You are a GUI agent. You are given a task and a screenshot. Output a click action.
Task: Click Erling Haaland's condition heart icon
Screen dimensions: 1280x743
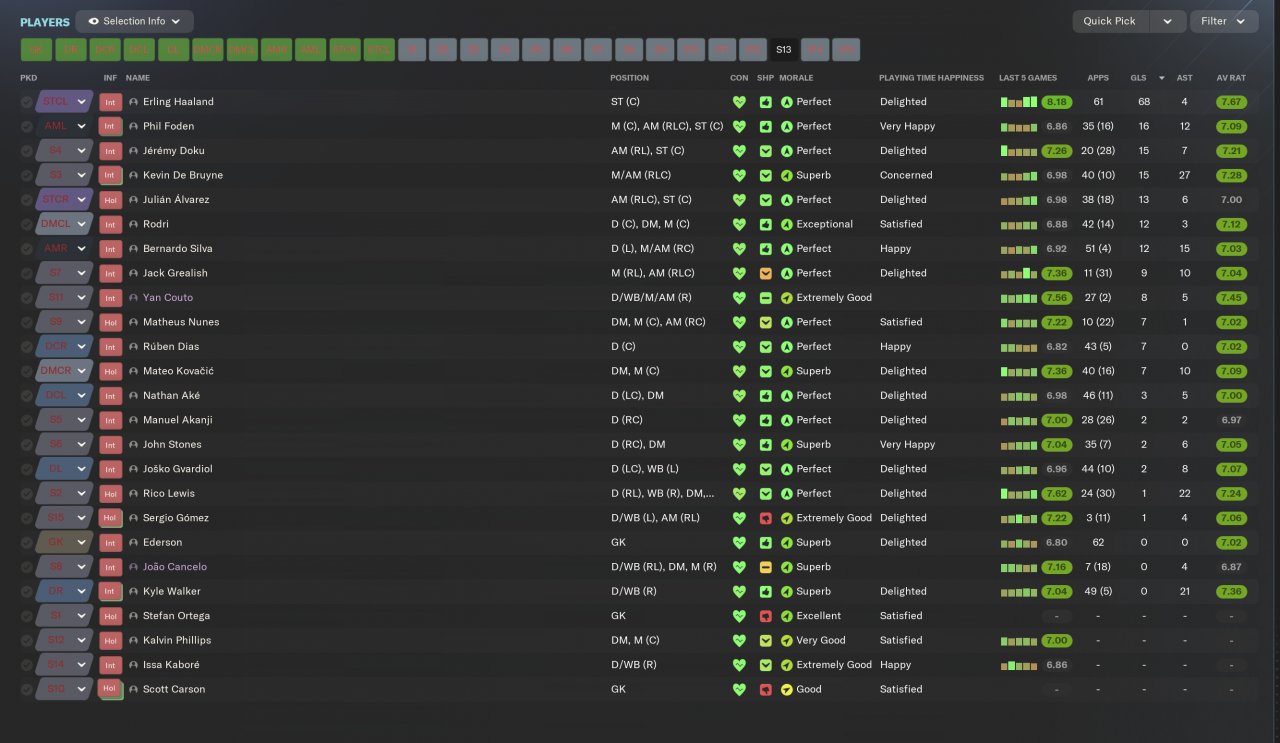coord(739,102)
